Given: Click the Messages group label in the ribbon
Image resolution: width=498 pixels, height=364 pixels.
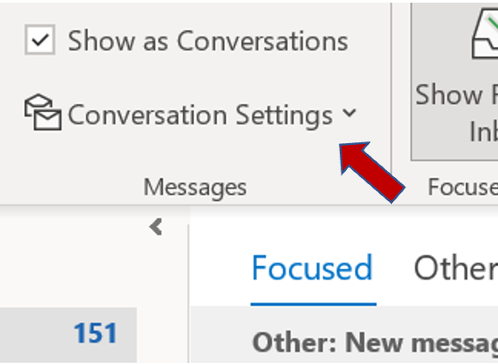Looking at the screenshot, I should pyautogui.click(x=195, y=187).
